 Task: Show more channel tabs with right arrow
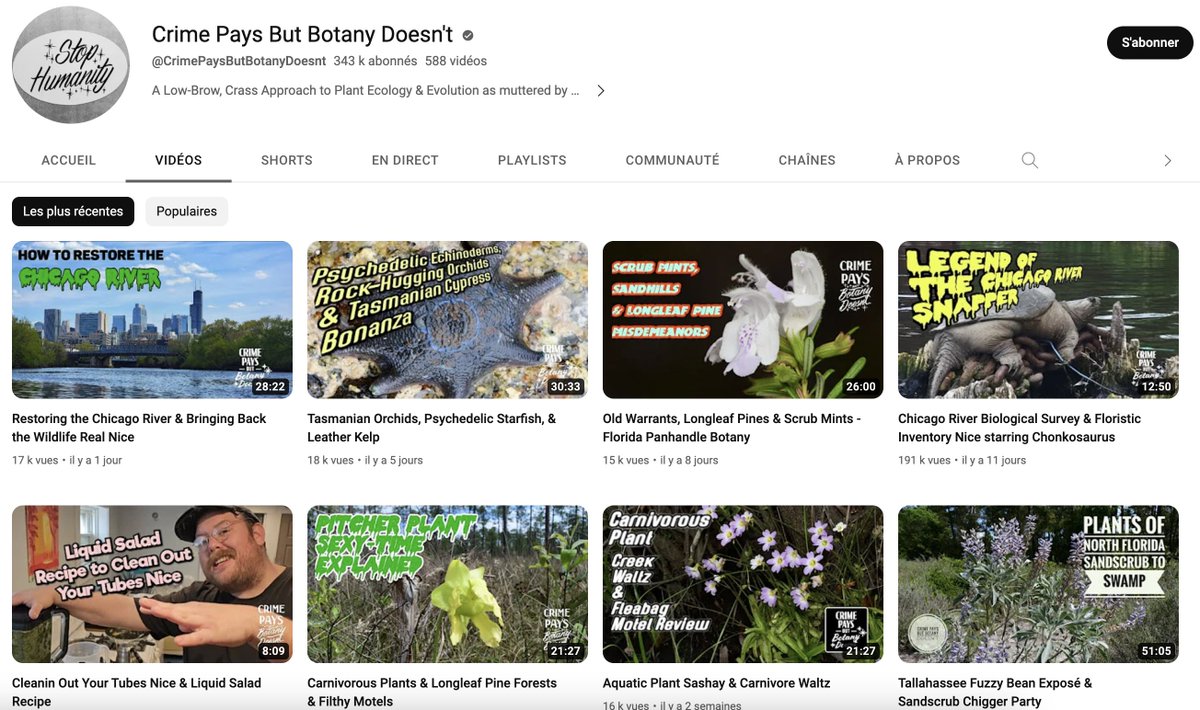[x=1166, y=160]
